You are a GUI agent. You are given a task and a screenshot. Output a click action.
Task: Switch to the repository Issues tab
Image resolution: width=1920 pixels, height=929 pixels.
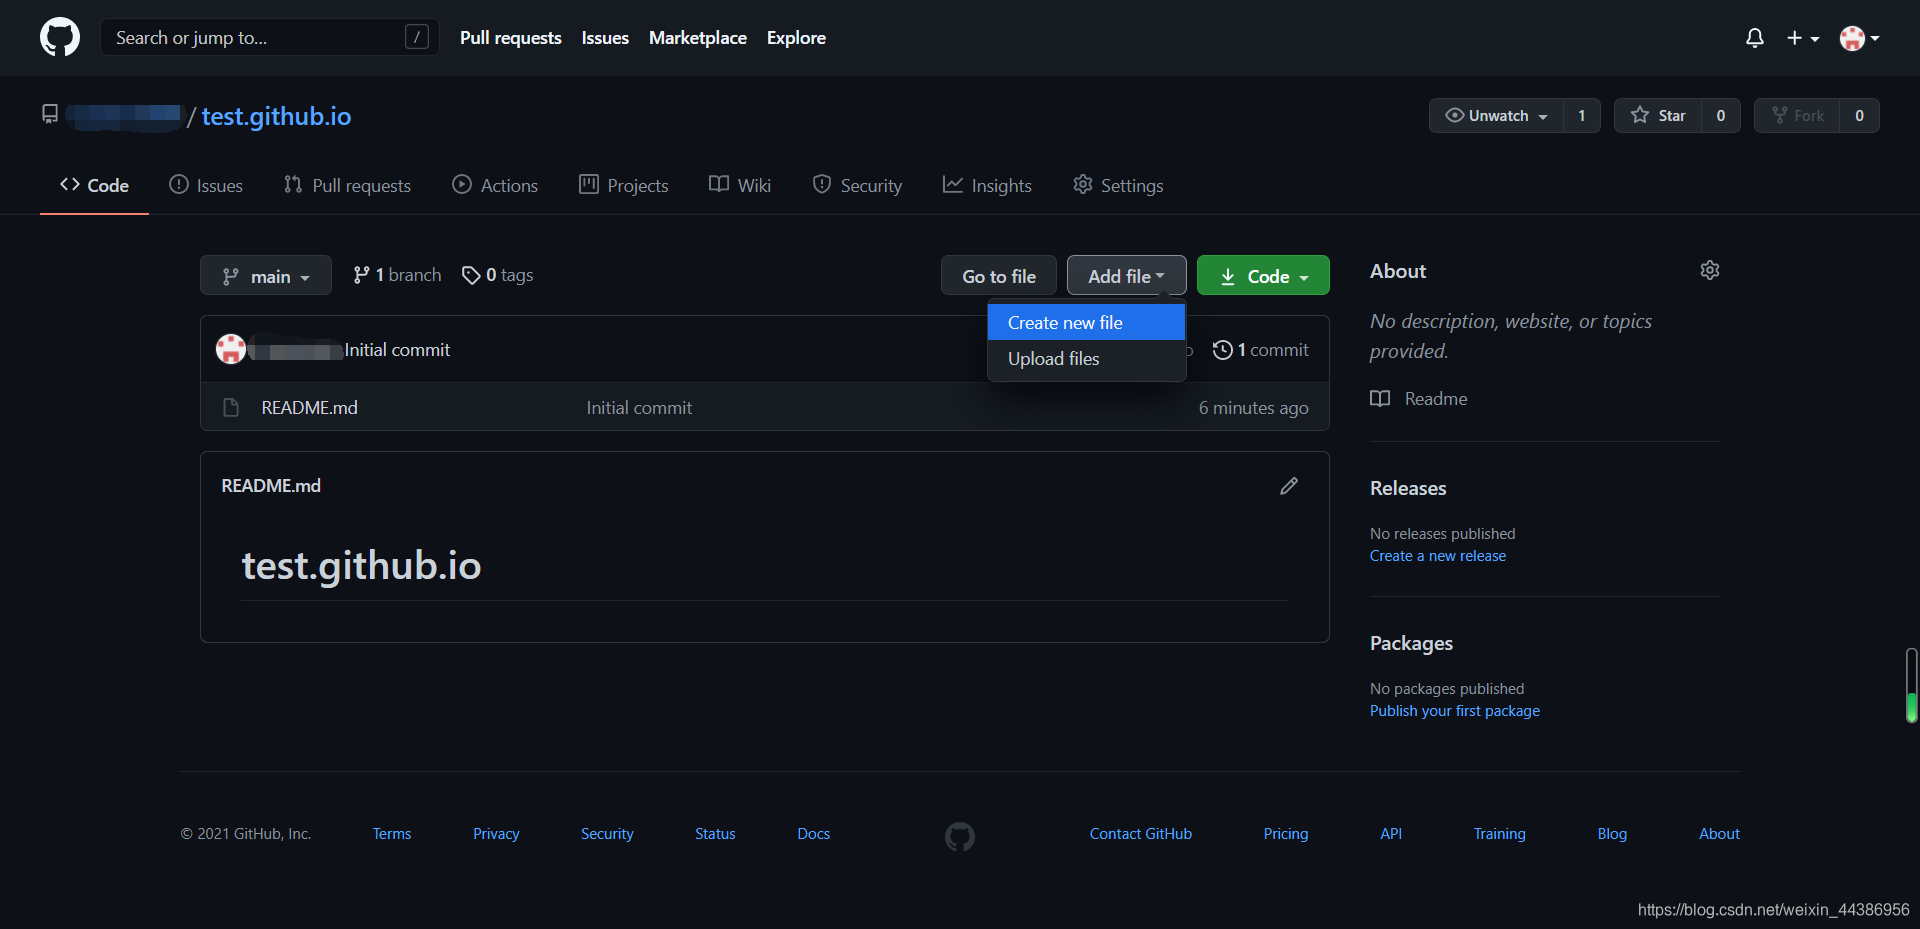(206, 185)
